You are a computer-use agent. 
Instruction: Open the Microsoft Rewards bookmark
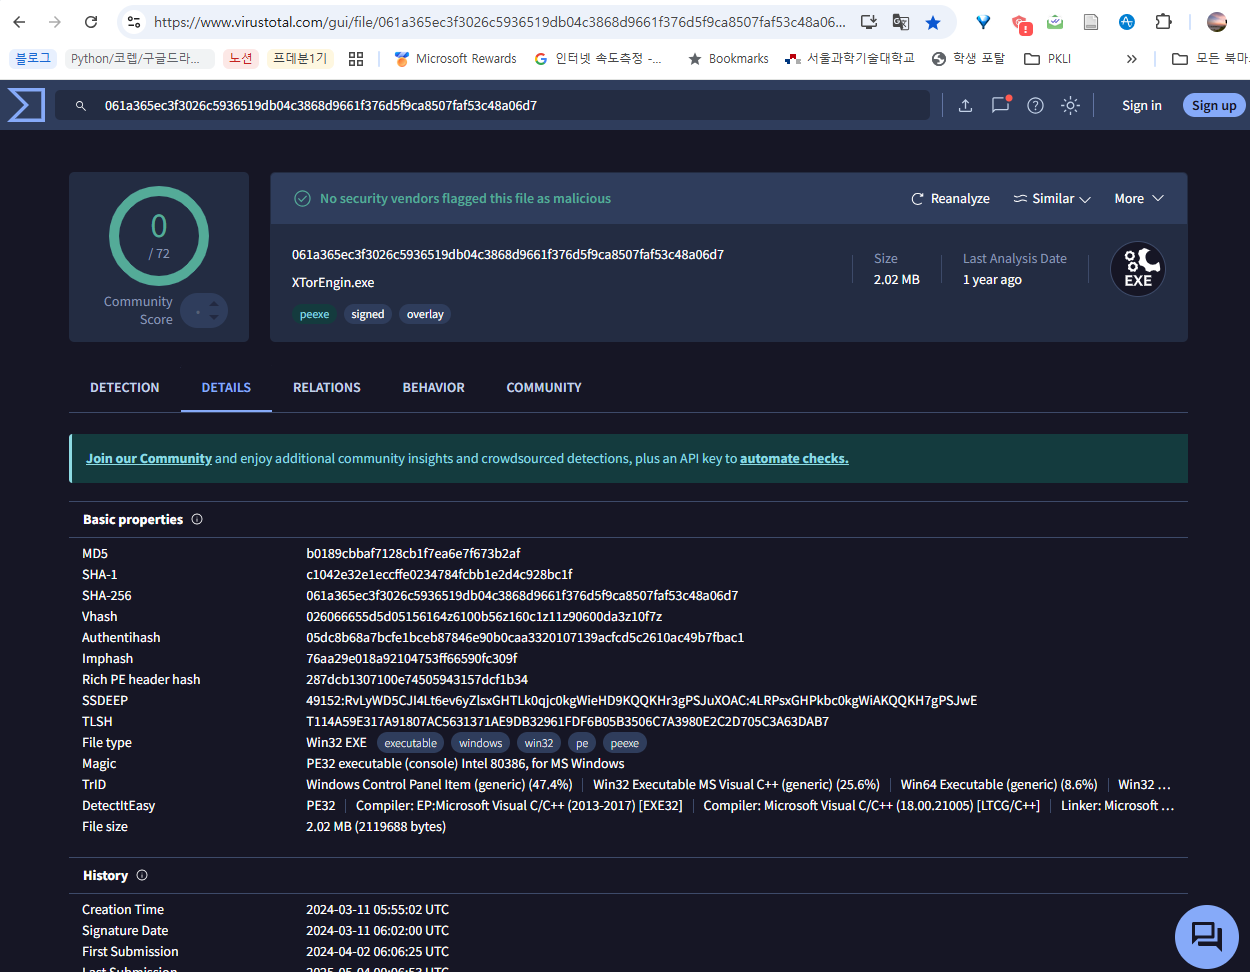(x=455, y=59)
